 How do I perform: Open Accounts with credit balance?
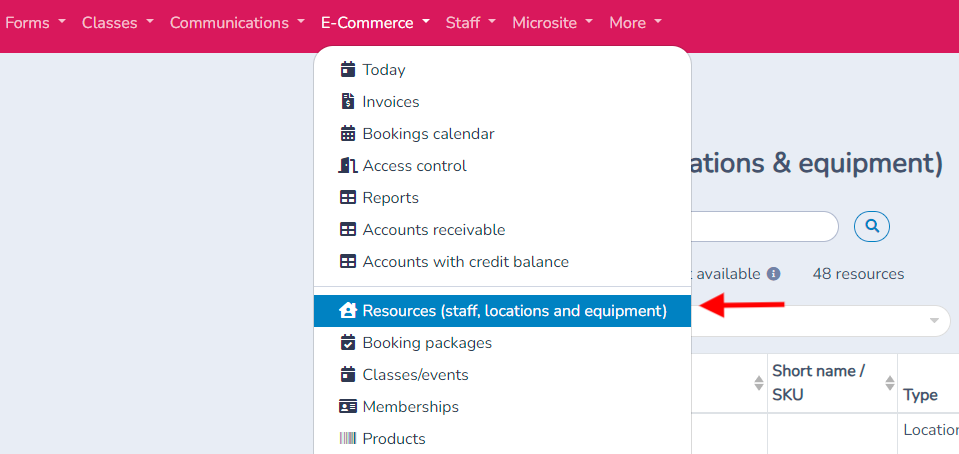(502, 261)
